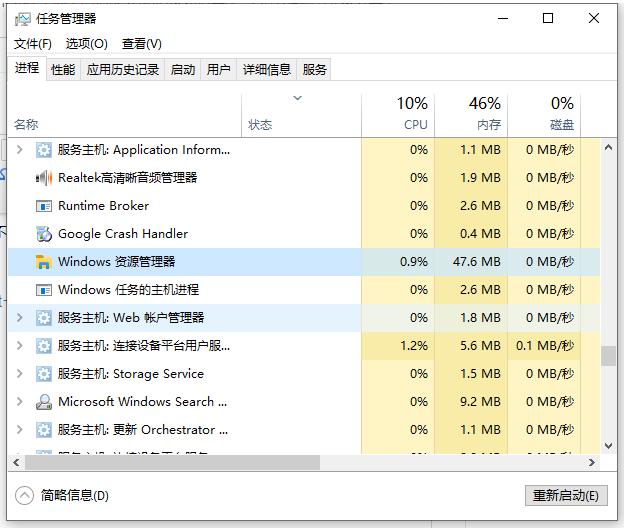Click the Windows 资源管理器 folder icon
The width and height of the screenshot is (624, 528).
[43, 262]
